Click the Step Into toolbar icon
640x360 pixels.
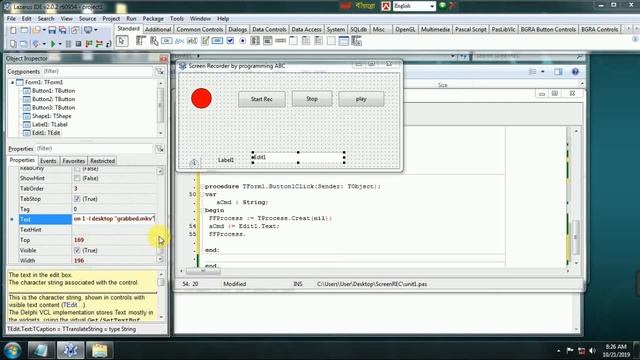point(89,44)
